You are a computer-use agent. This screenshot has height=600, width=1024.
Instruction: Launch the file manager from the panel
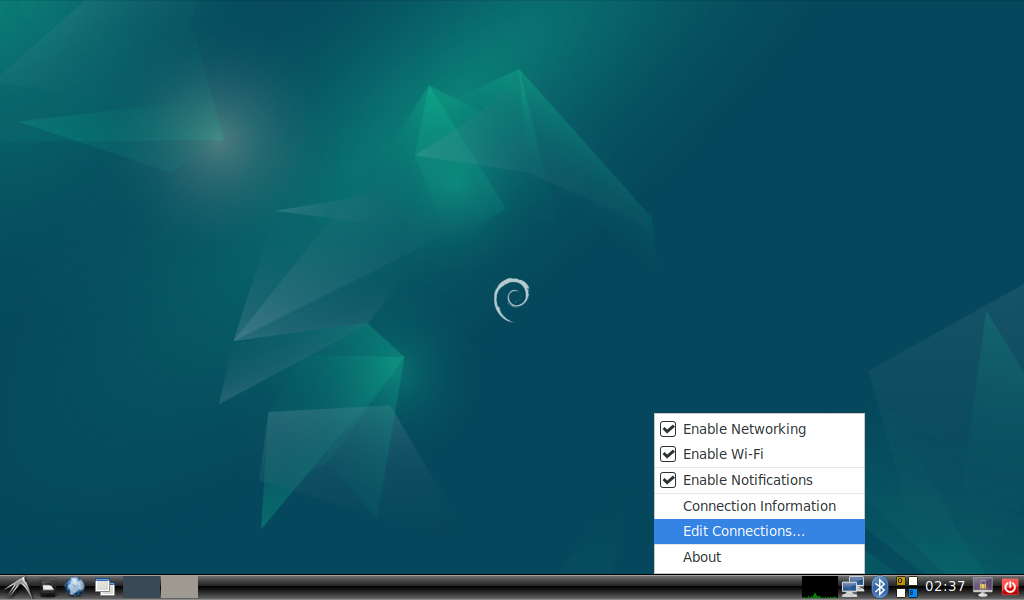tap(48, 587)
